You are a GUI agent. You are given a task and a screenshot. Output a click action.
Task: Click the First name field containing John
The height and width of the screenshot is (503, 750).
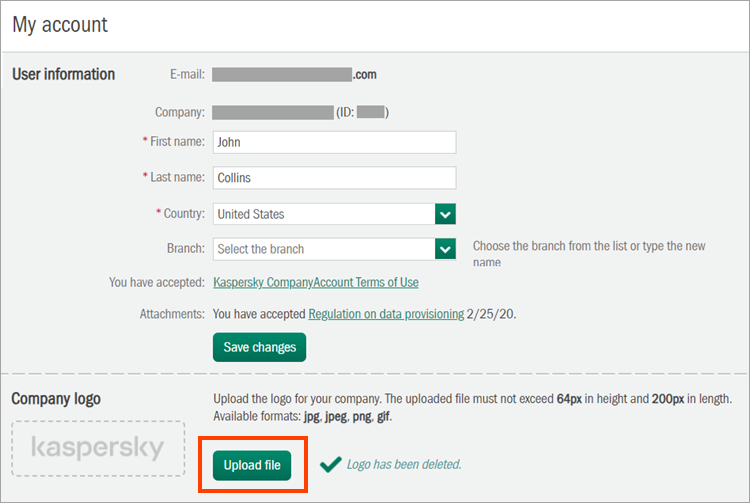click(334, 142)
